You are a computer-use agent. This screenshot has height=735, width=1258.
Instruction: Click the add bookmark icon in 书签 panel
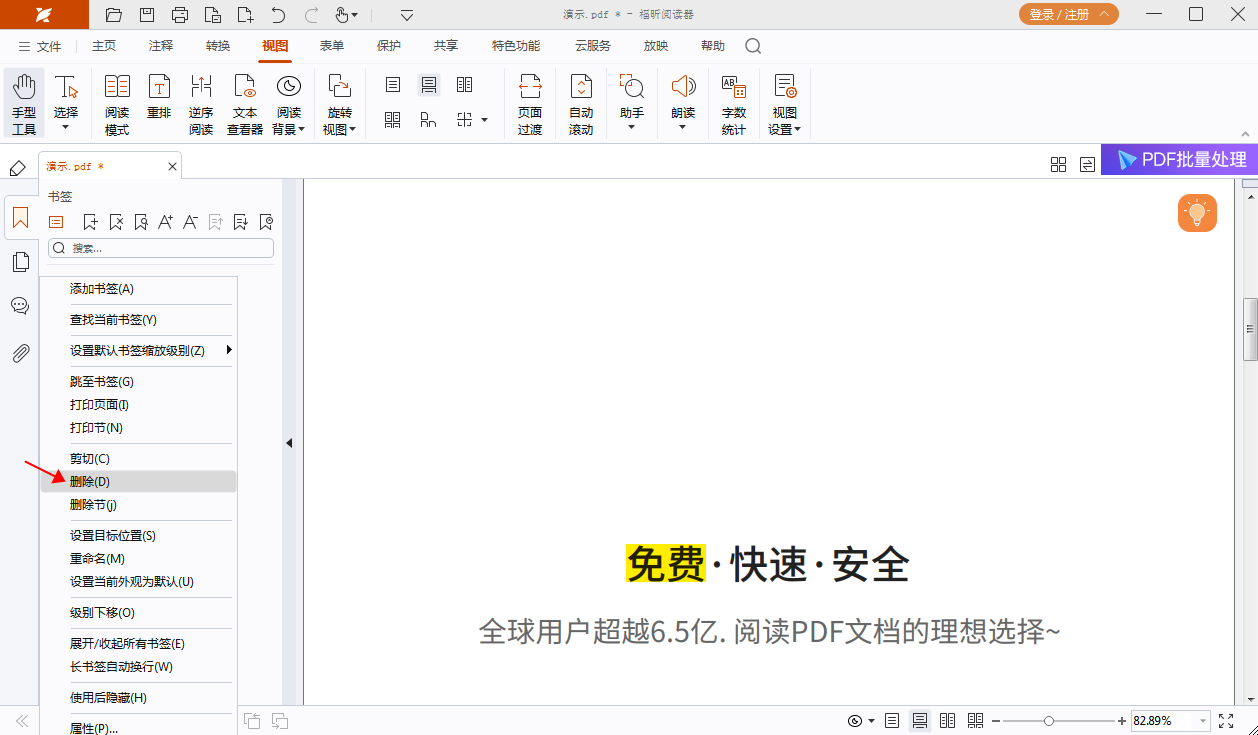tap(91, 222)
